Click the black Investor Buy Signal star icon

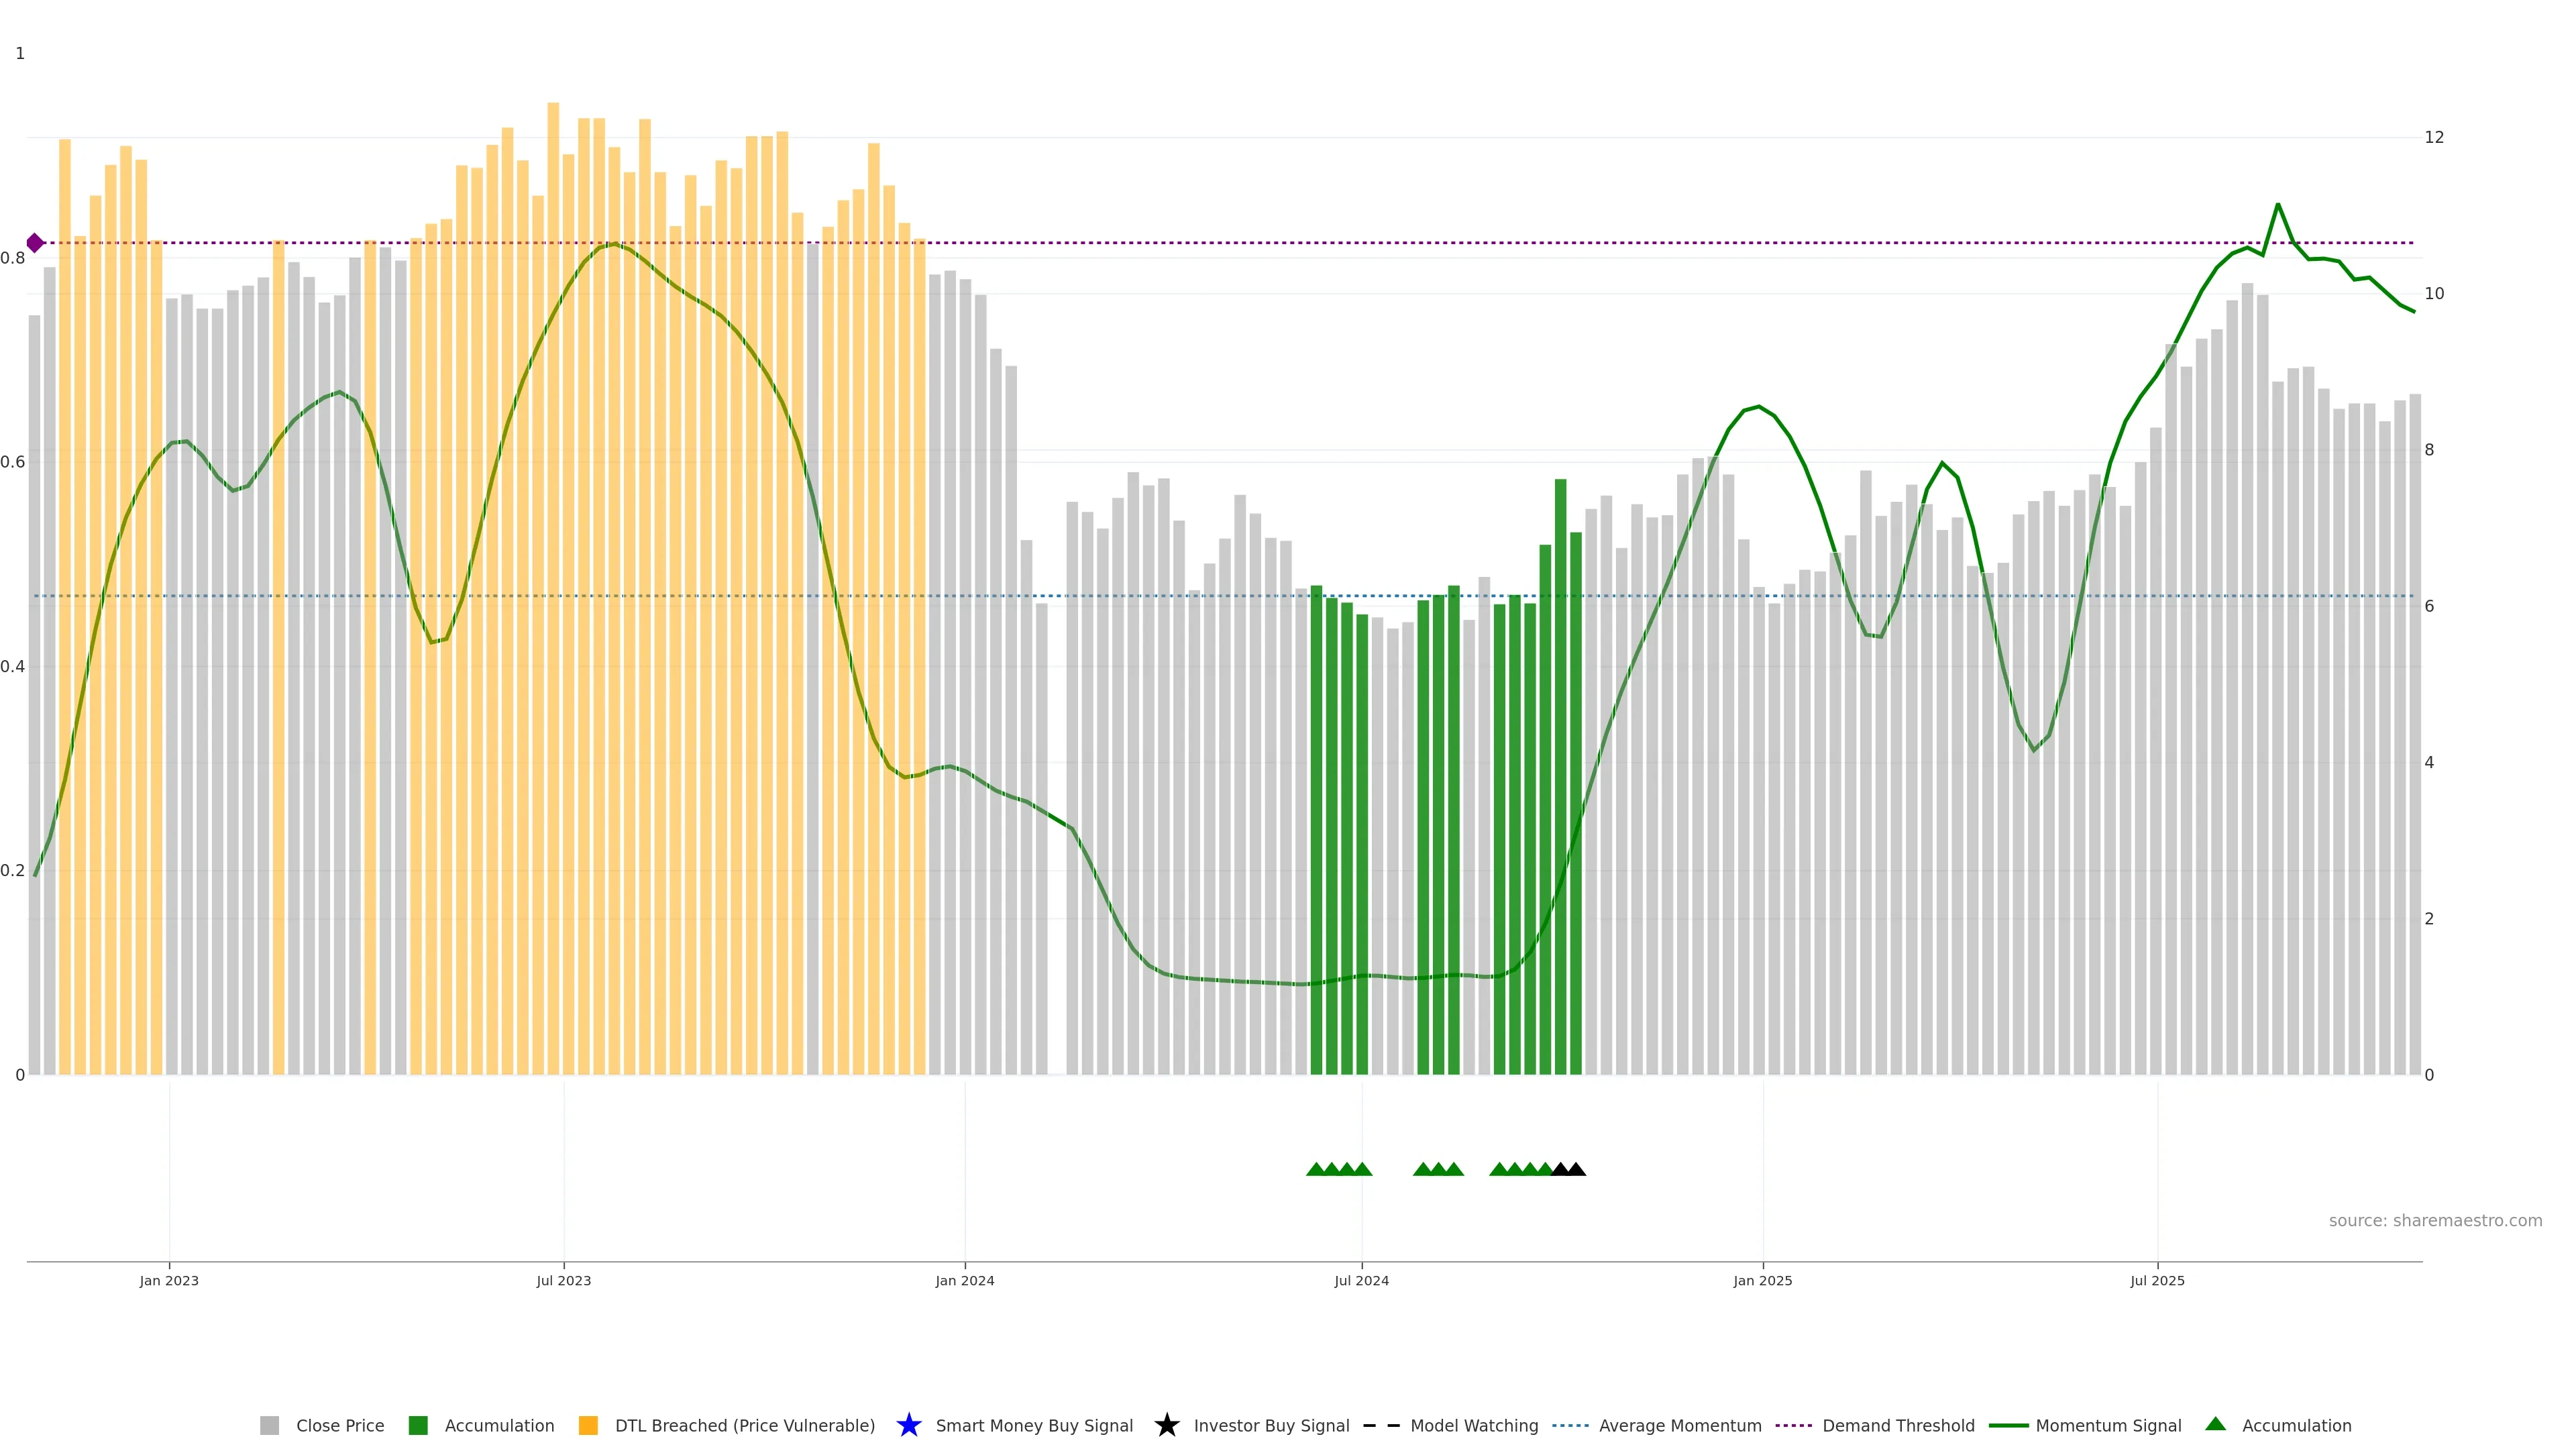1166,1425
